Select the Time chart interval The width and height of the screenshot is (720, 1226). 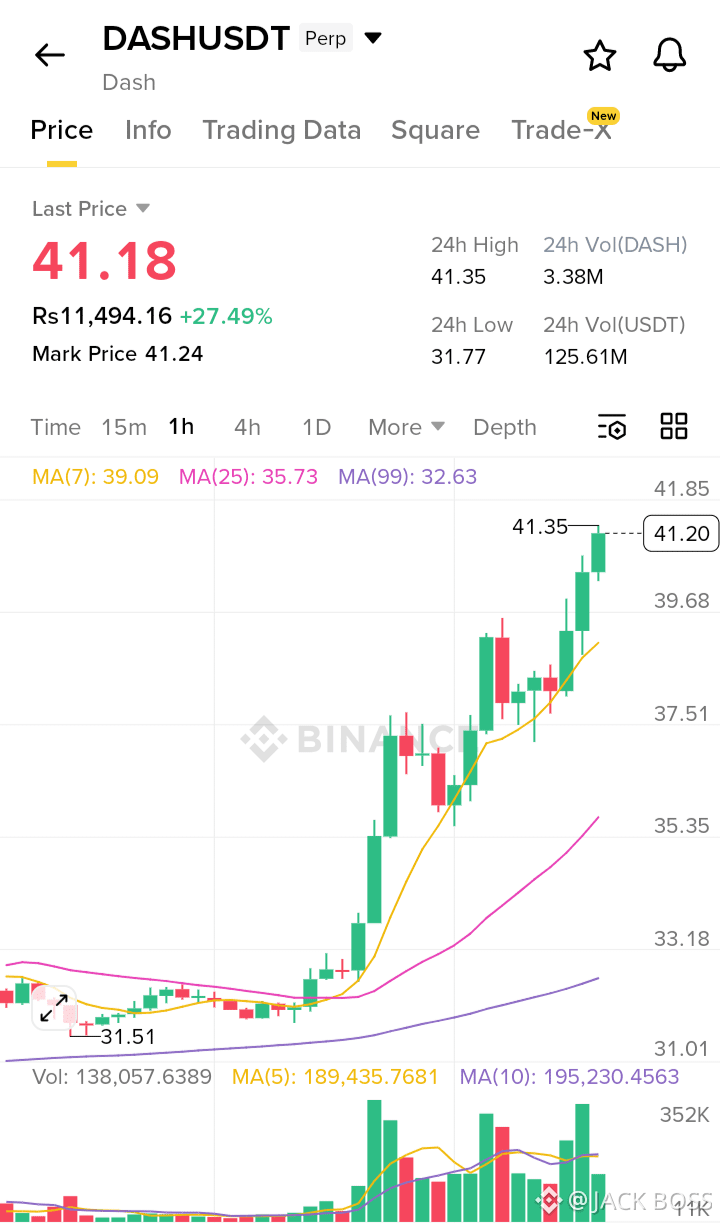coord(56,427)
